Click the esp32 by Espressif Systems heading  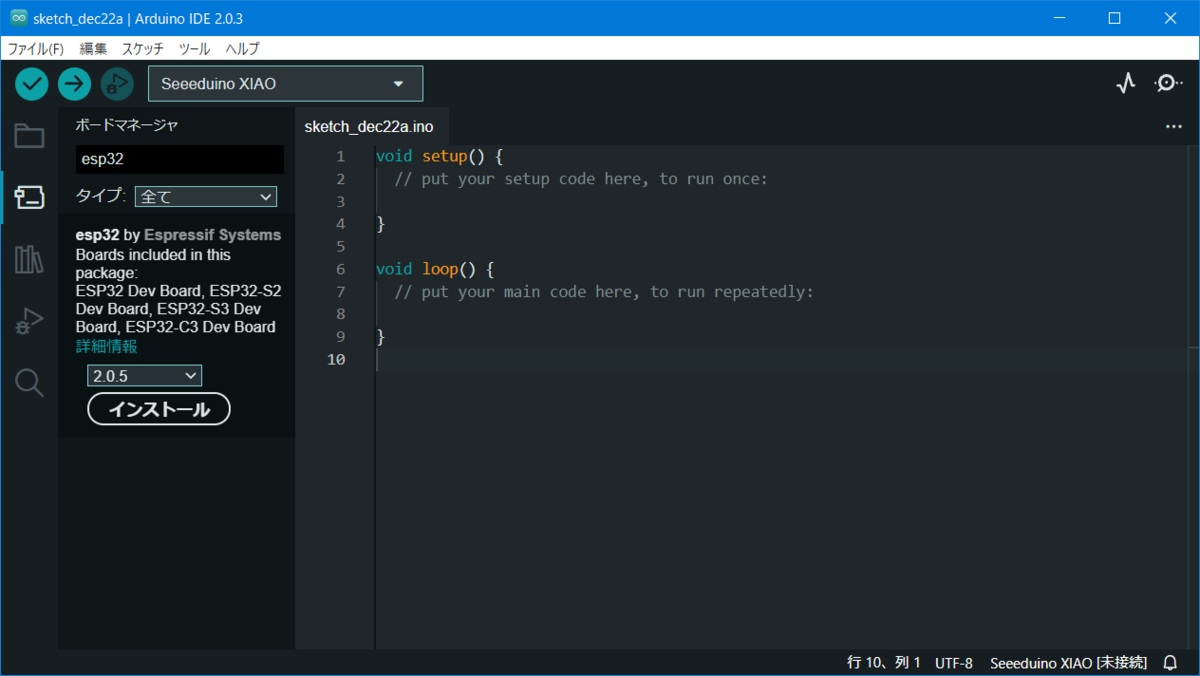tap(178, 235)
